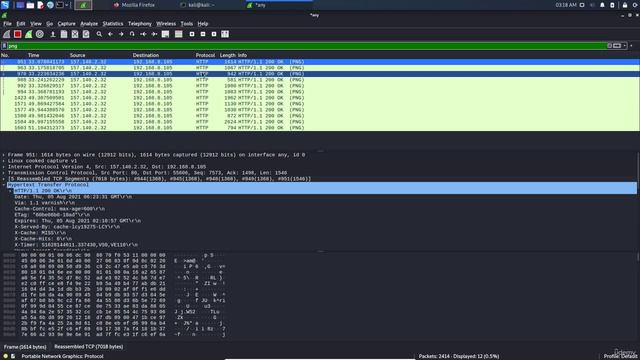Select packet 1423 in packet list
Image resolution: width=640 pixels, height=360 pixels.
coord(320,98)
